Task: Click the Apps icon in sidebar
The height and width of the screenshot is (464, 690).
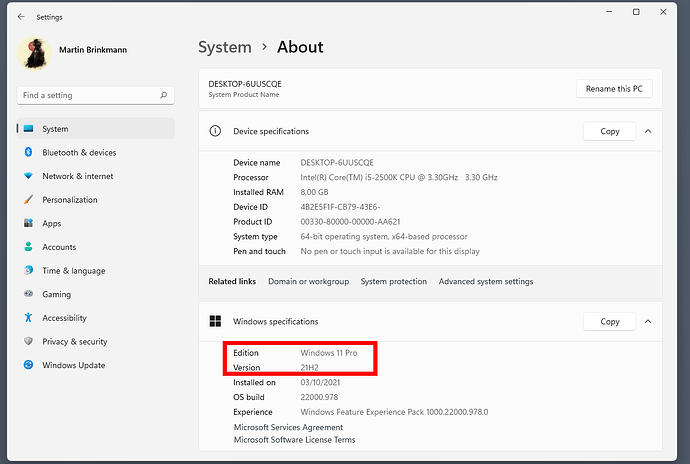Action: point(29,223)
